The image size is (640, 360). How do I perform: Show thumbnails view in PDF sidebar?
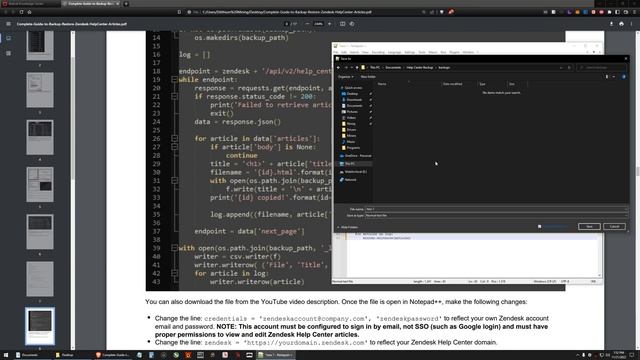pos(9,38)
